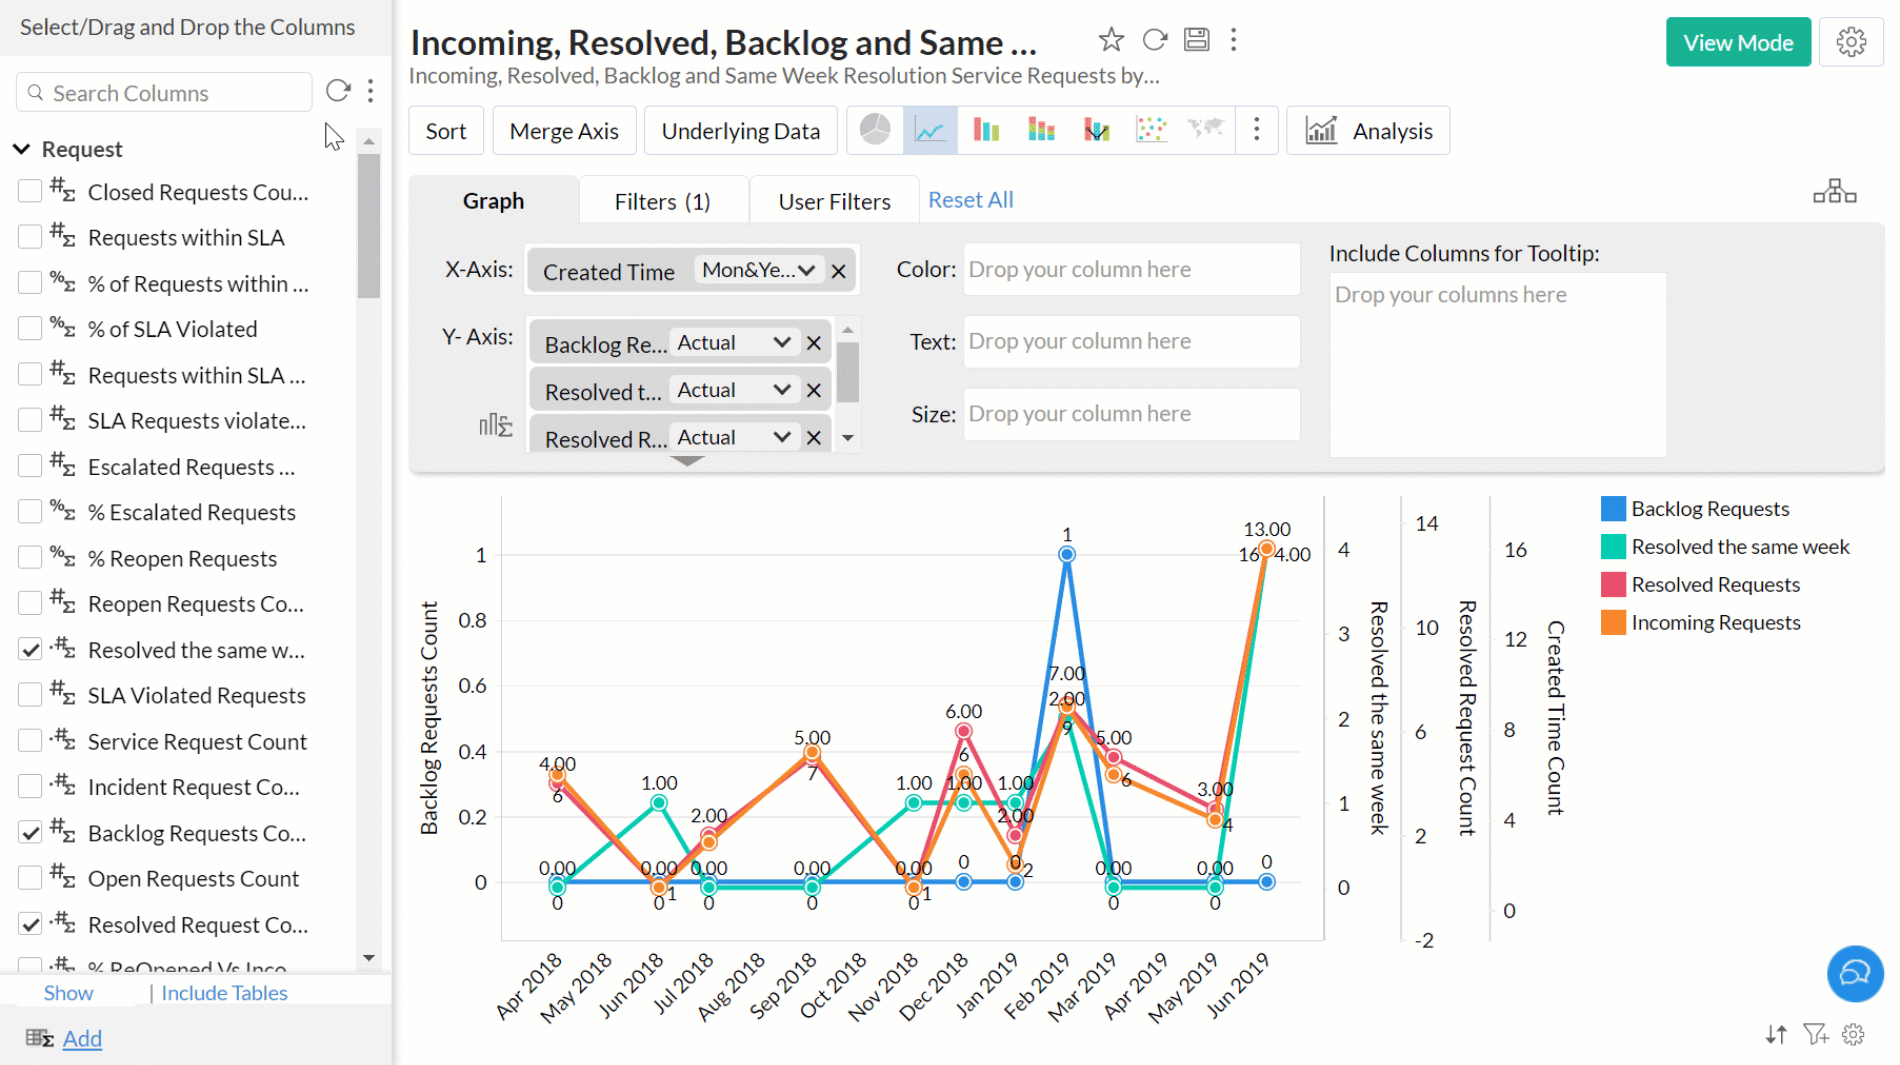The image size is (1900, 1065).
Task: Collapse the Request columns group
Action: pyautogui.click(x=21, y=149)
